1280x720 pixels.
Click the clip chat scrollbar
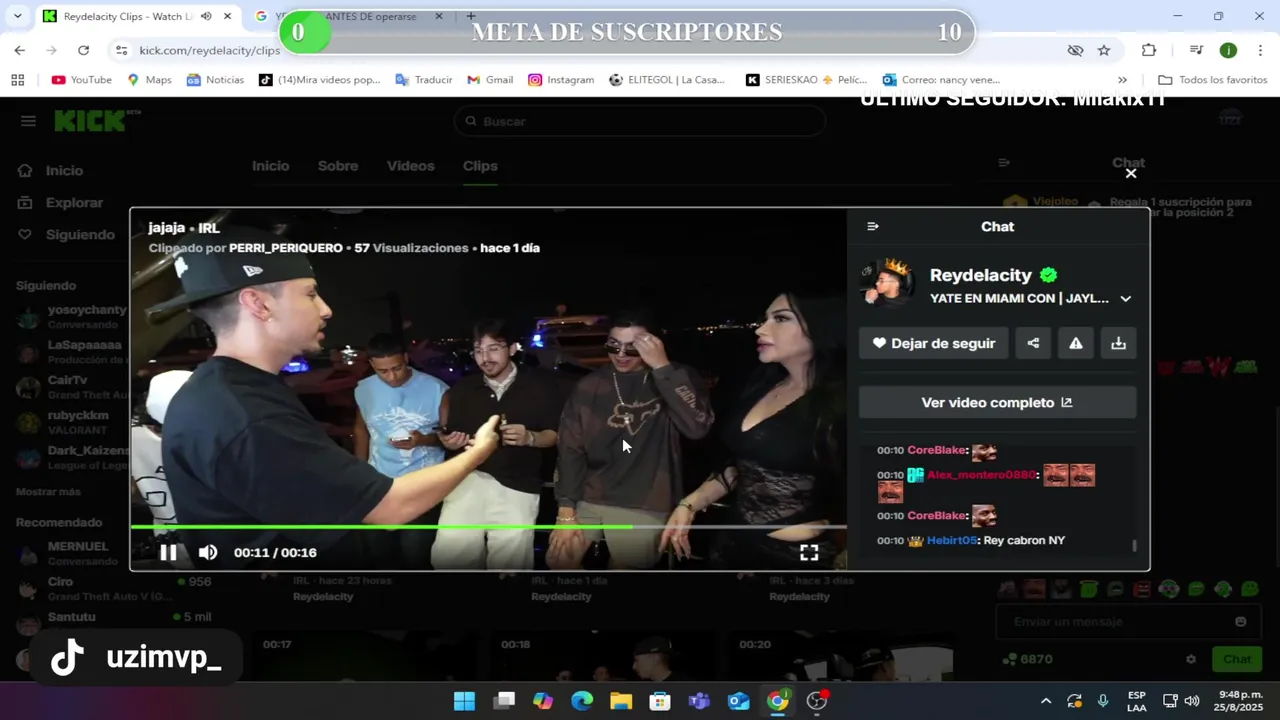pos(1134,545)
